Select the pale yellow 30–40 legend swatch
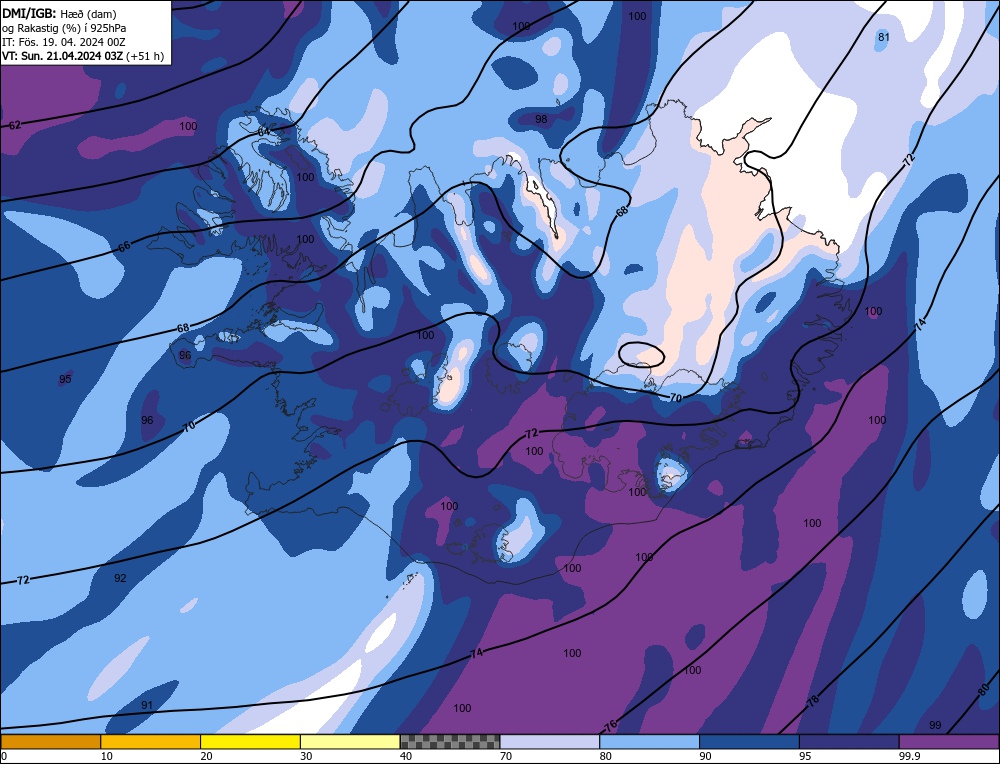The image size is (1000, 764). [350, 742]
